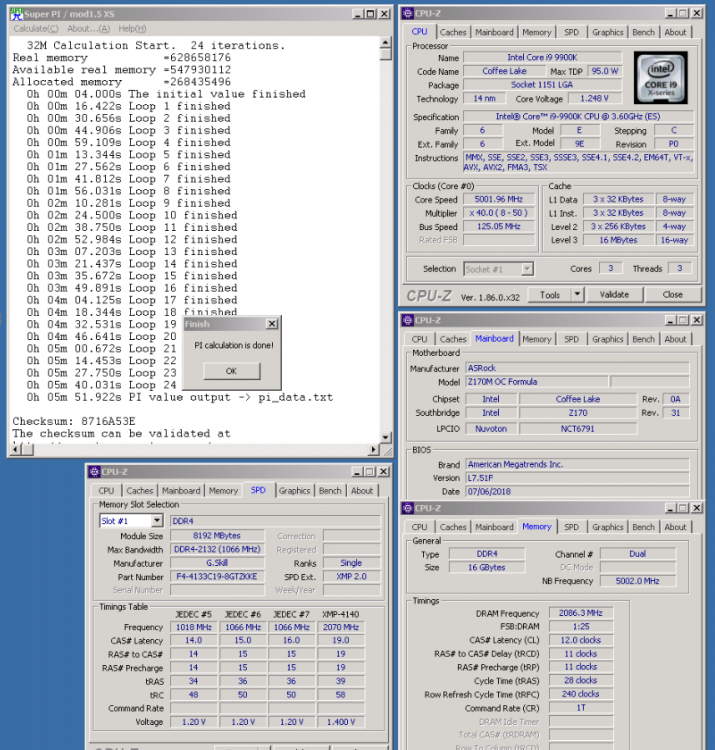This screenshot has width=715, height=750.
Task: Switch to Bench tab in top CPU-Z window
Action: tap(643, 32)
